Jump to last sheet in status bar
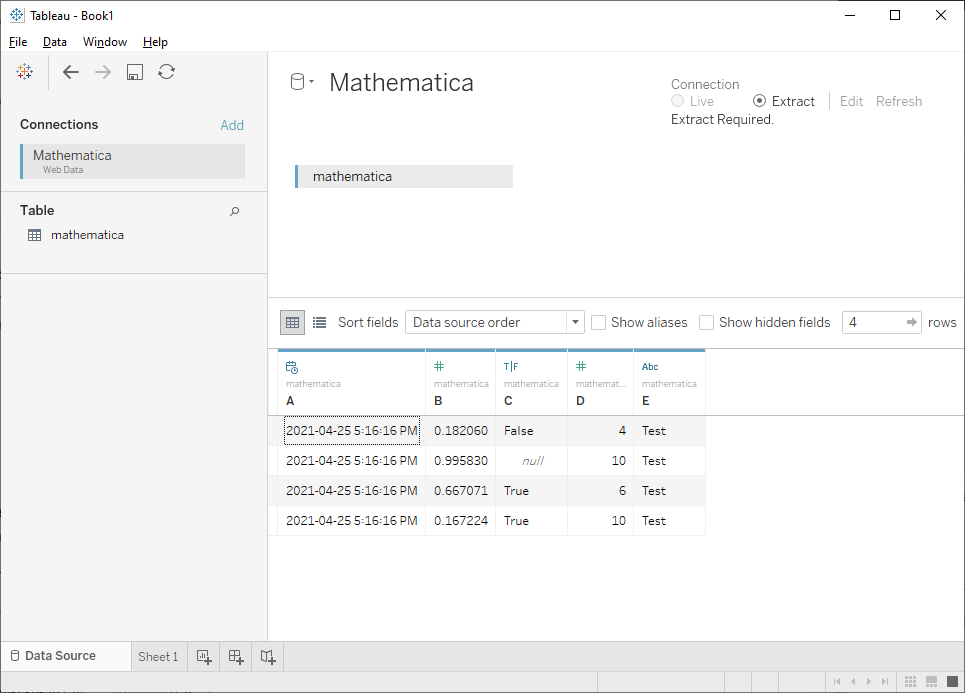This screenshot has width=965, height=693. point(885,681)
